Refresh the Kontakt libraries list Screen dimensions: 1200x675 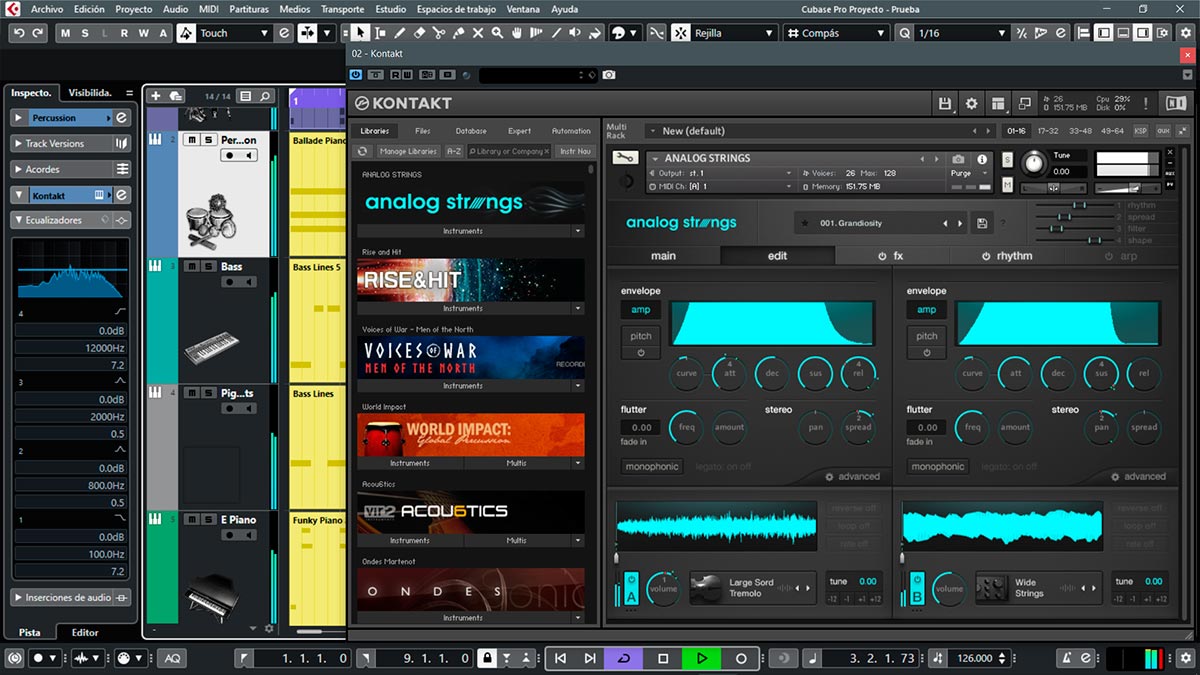(363, 151)
